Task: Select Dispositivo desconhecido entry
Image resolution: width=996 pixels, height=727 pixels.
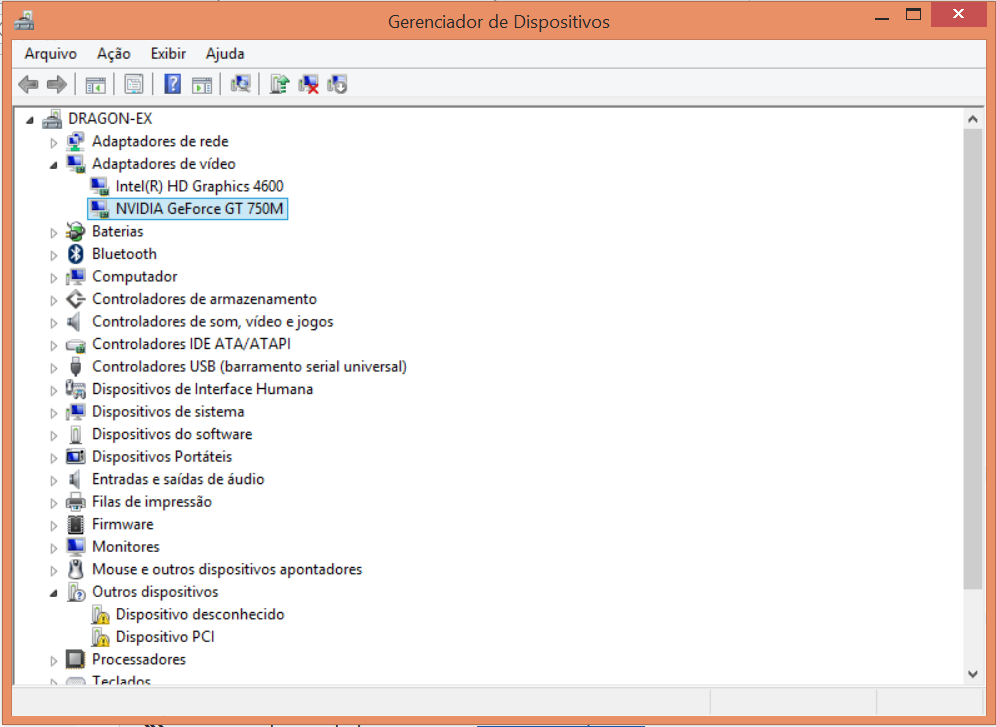Action: (x=200, y=614)
